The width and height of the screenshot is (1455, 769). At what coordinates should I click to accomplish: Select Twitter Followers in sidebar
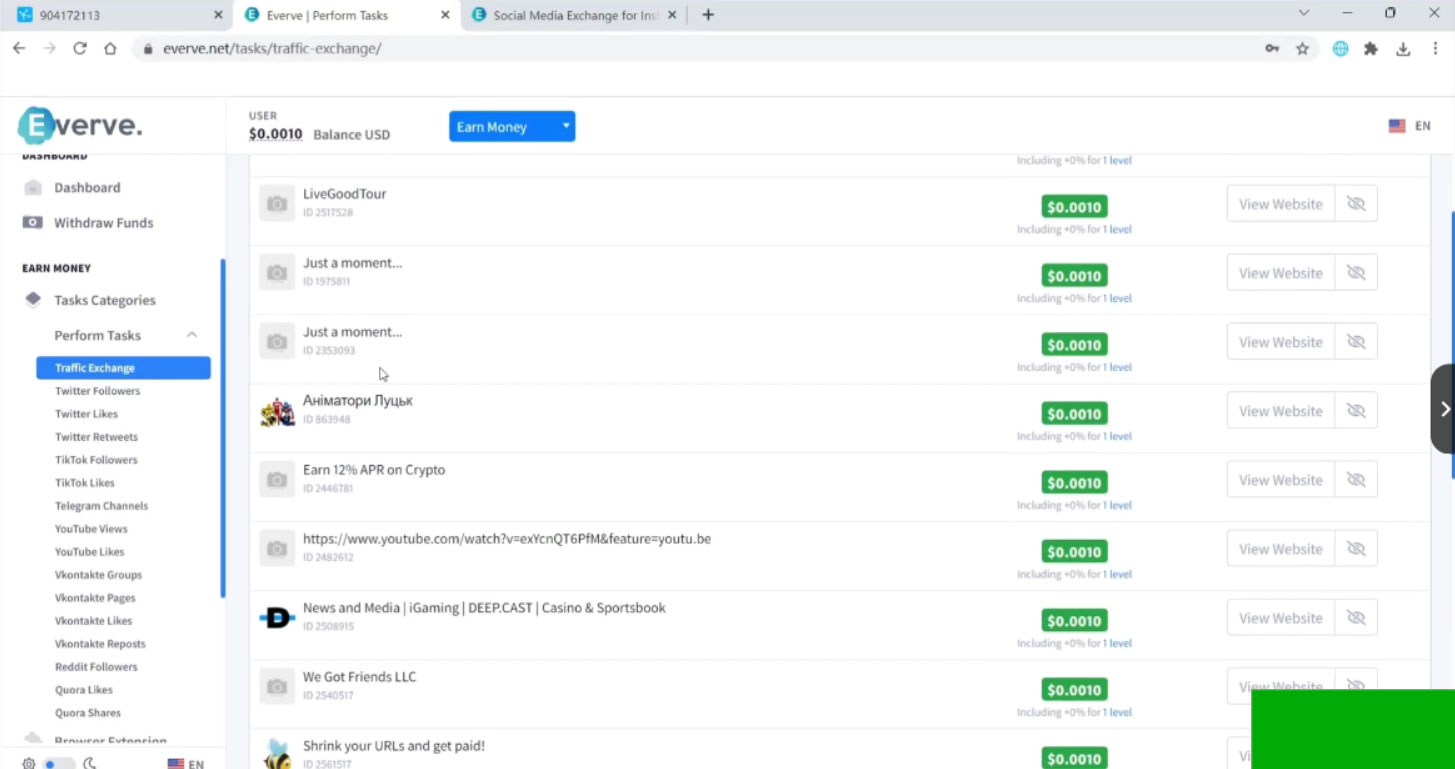pos(97,391)
